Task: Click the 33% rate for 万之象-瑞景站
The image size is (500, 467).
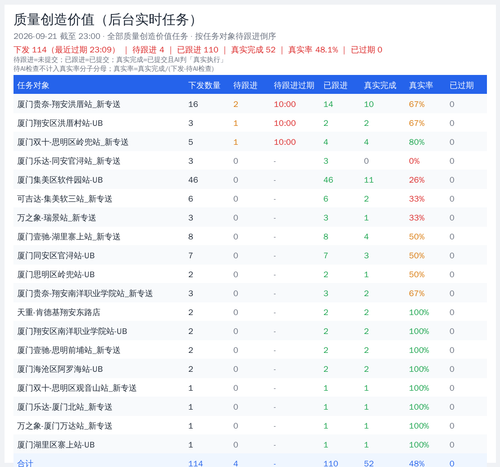Action: [x=417, y=218]
